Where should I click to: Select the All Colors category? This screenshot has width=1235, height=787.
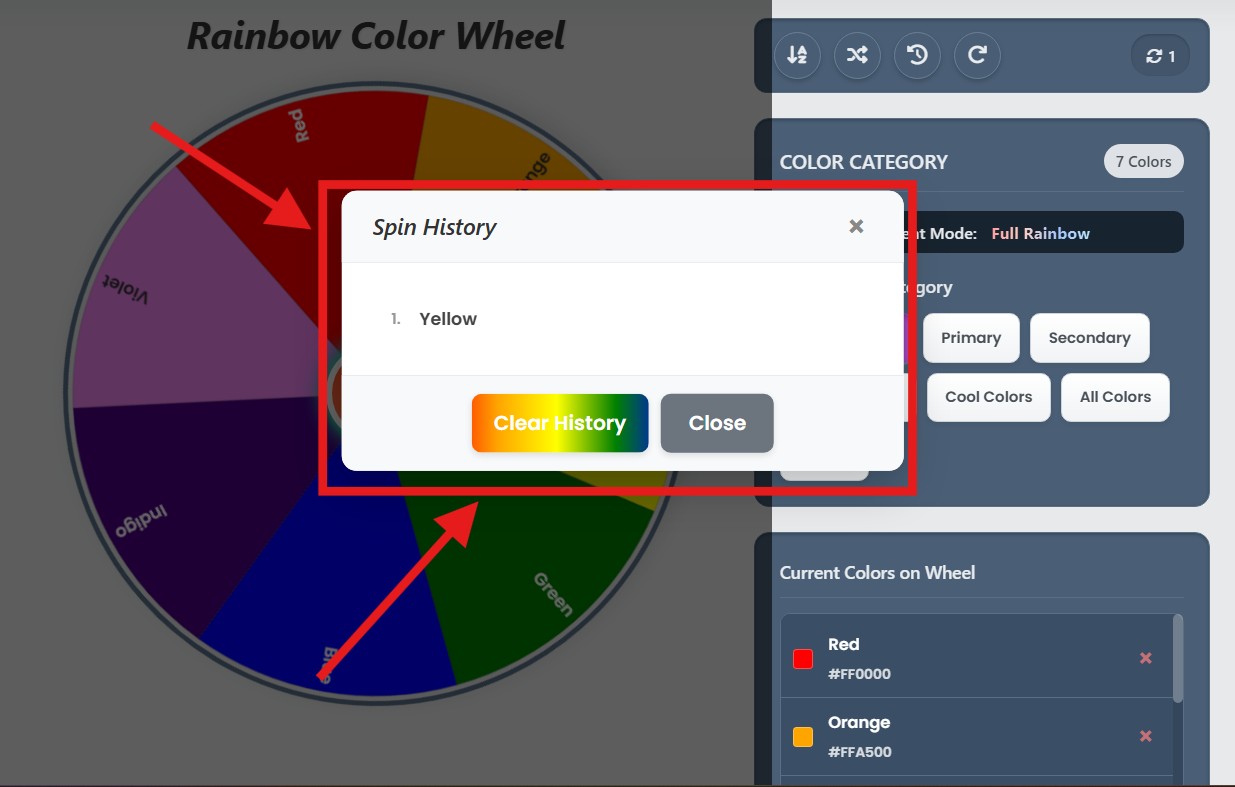(1115, 397)
